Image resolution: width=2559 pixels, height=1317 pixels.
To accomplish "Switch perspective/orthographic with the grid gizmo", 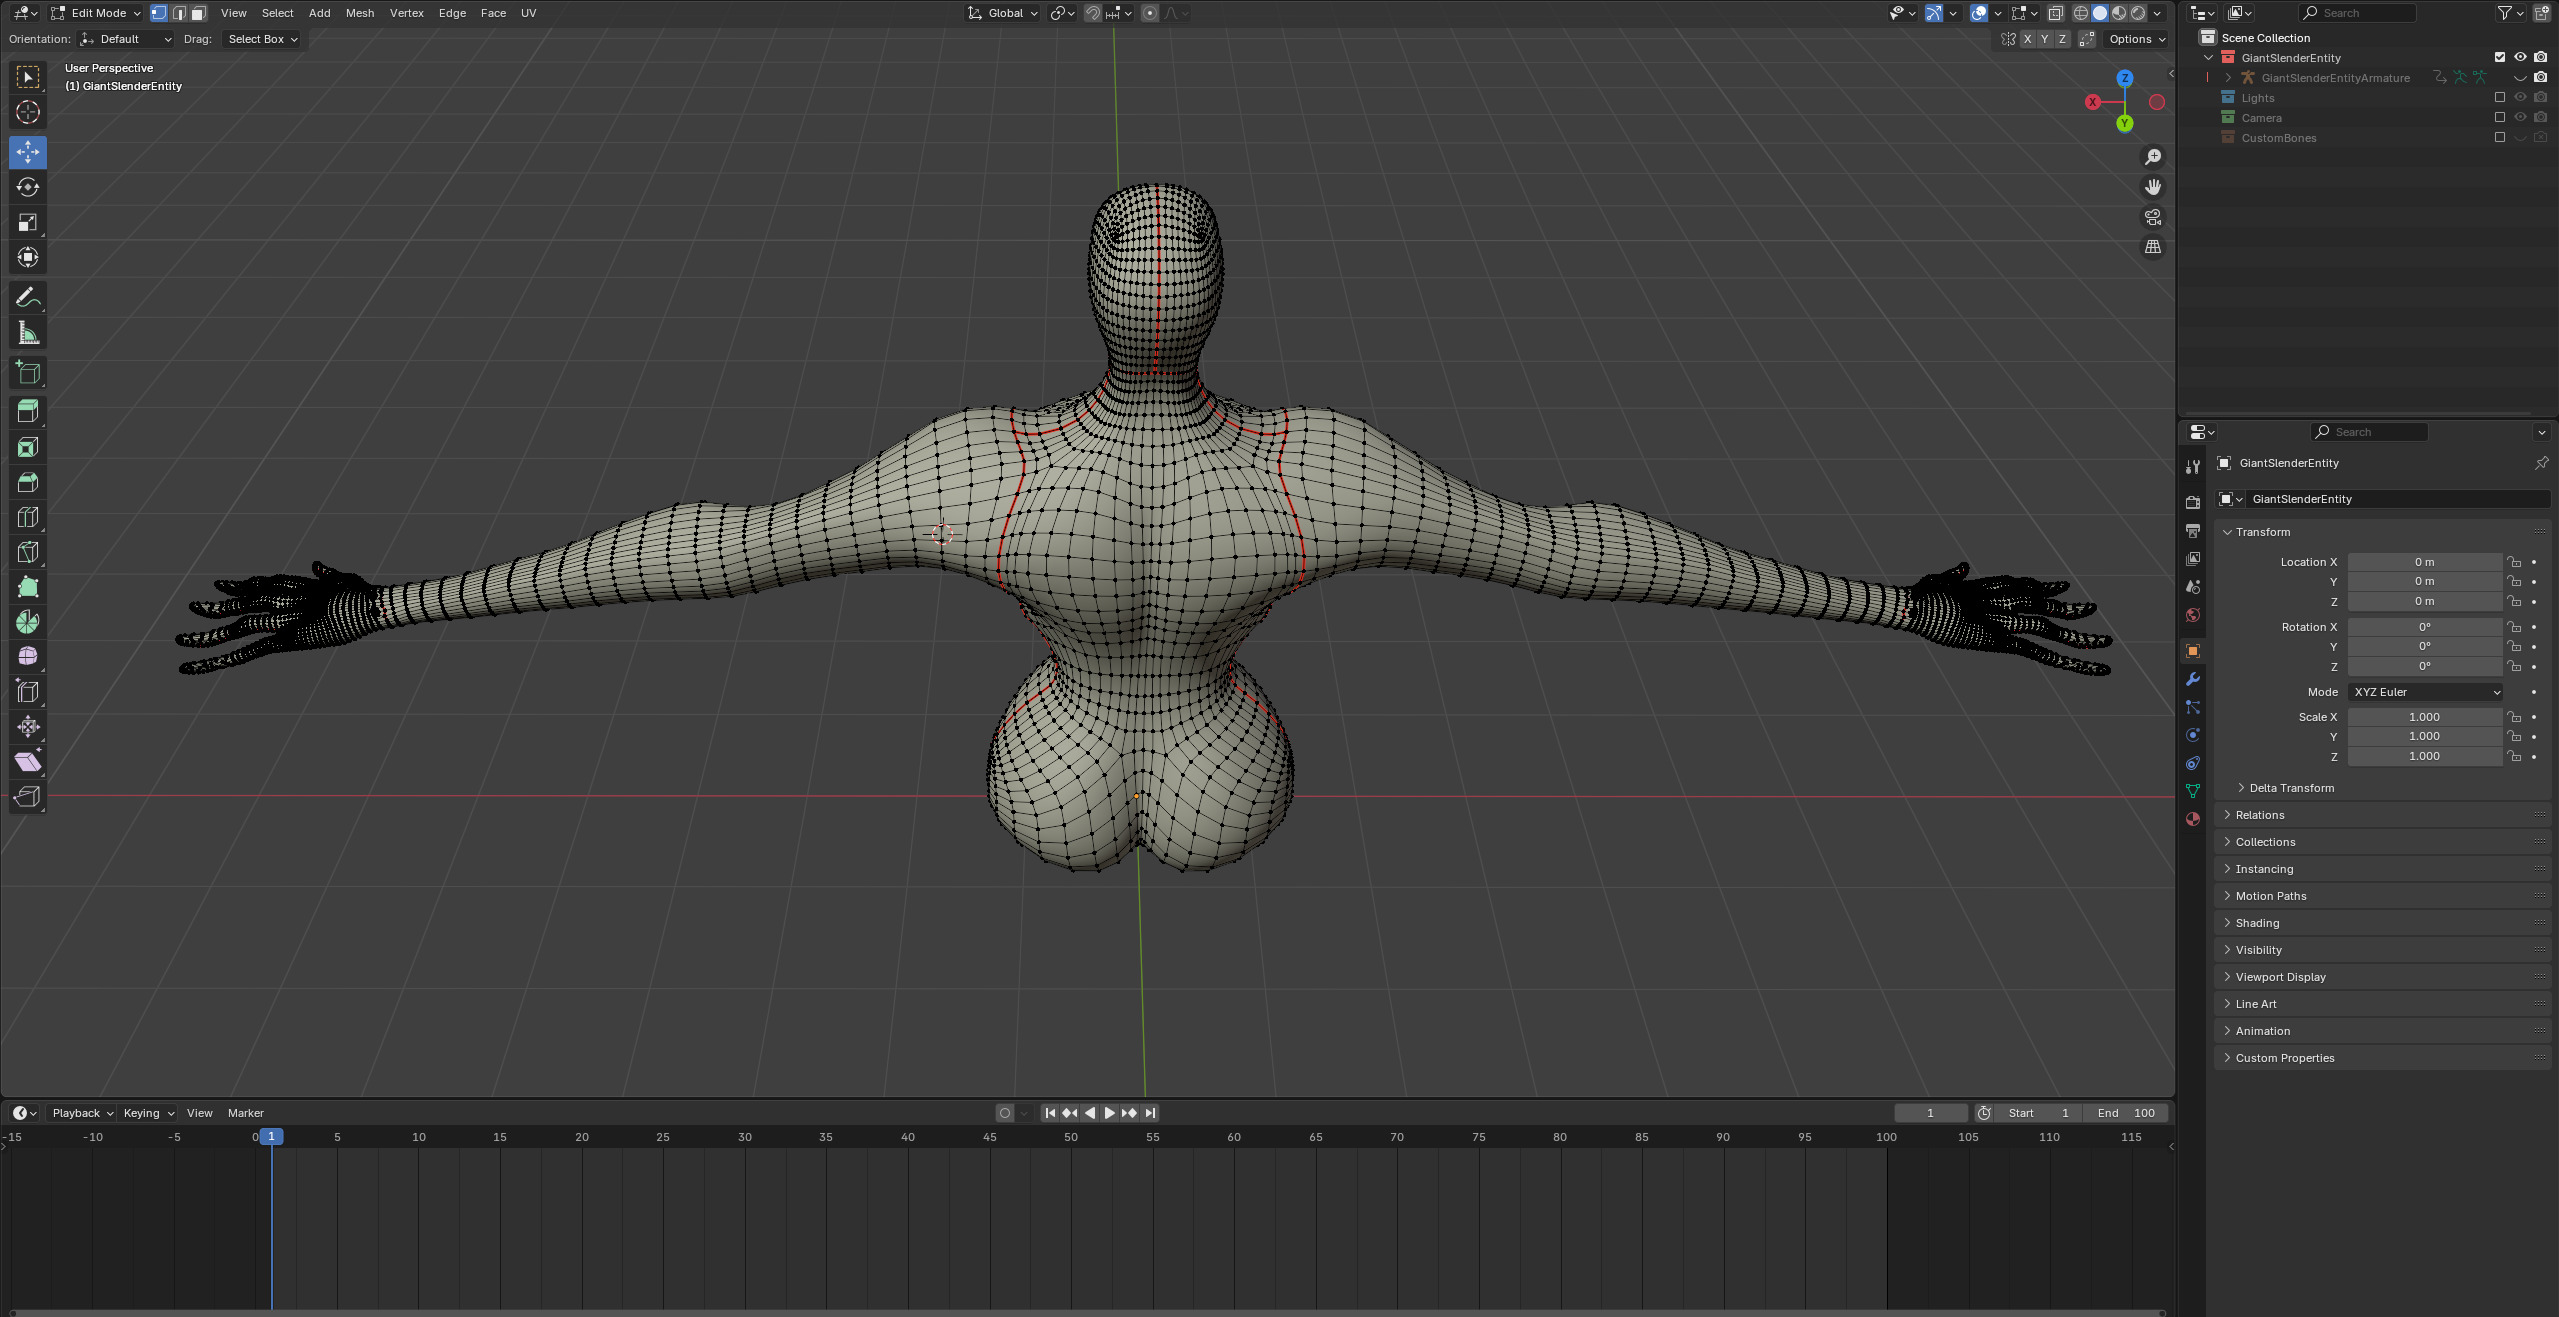I will pos(2153,247).
